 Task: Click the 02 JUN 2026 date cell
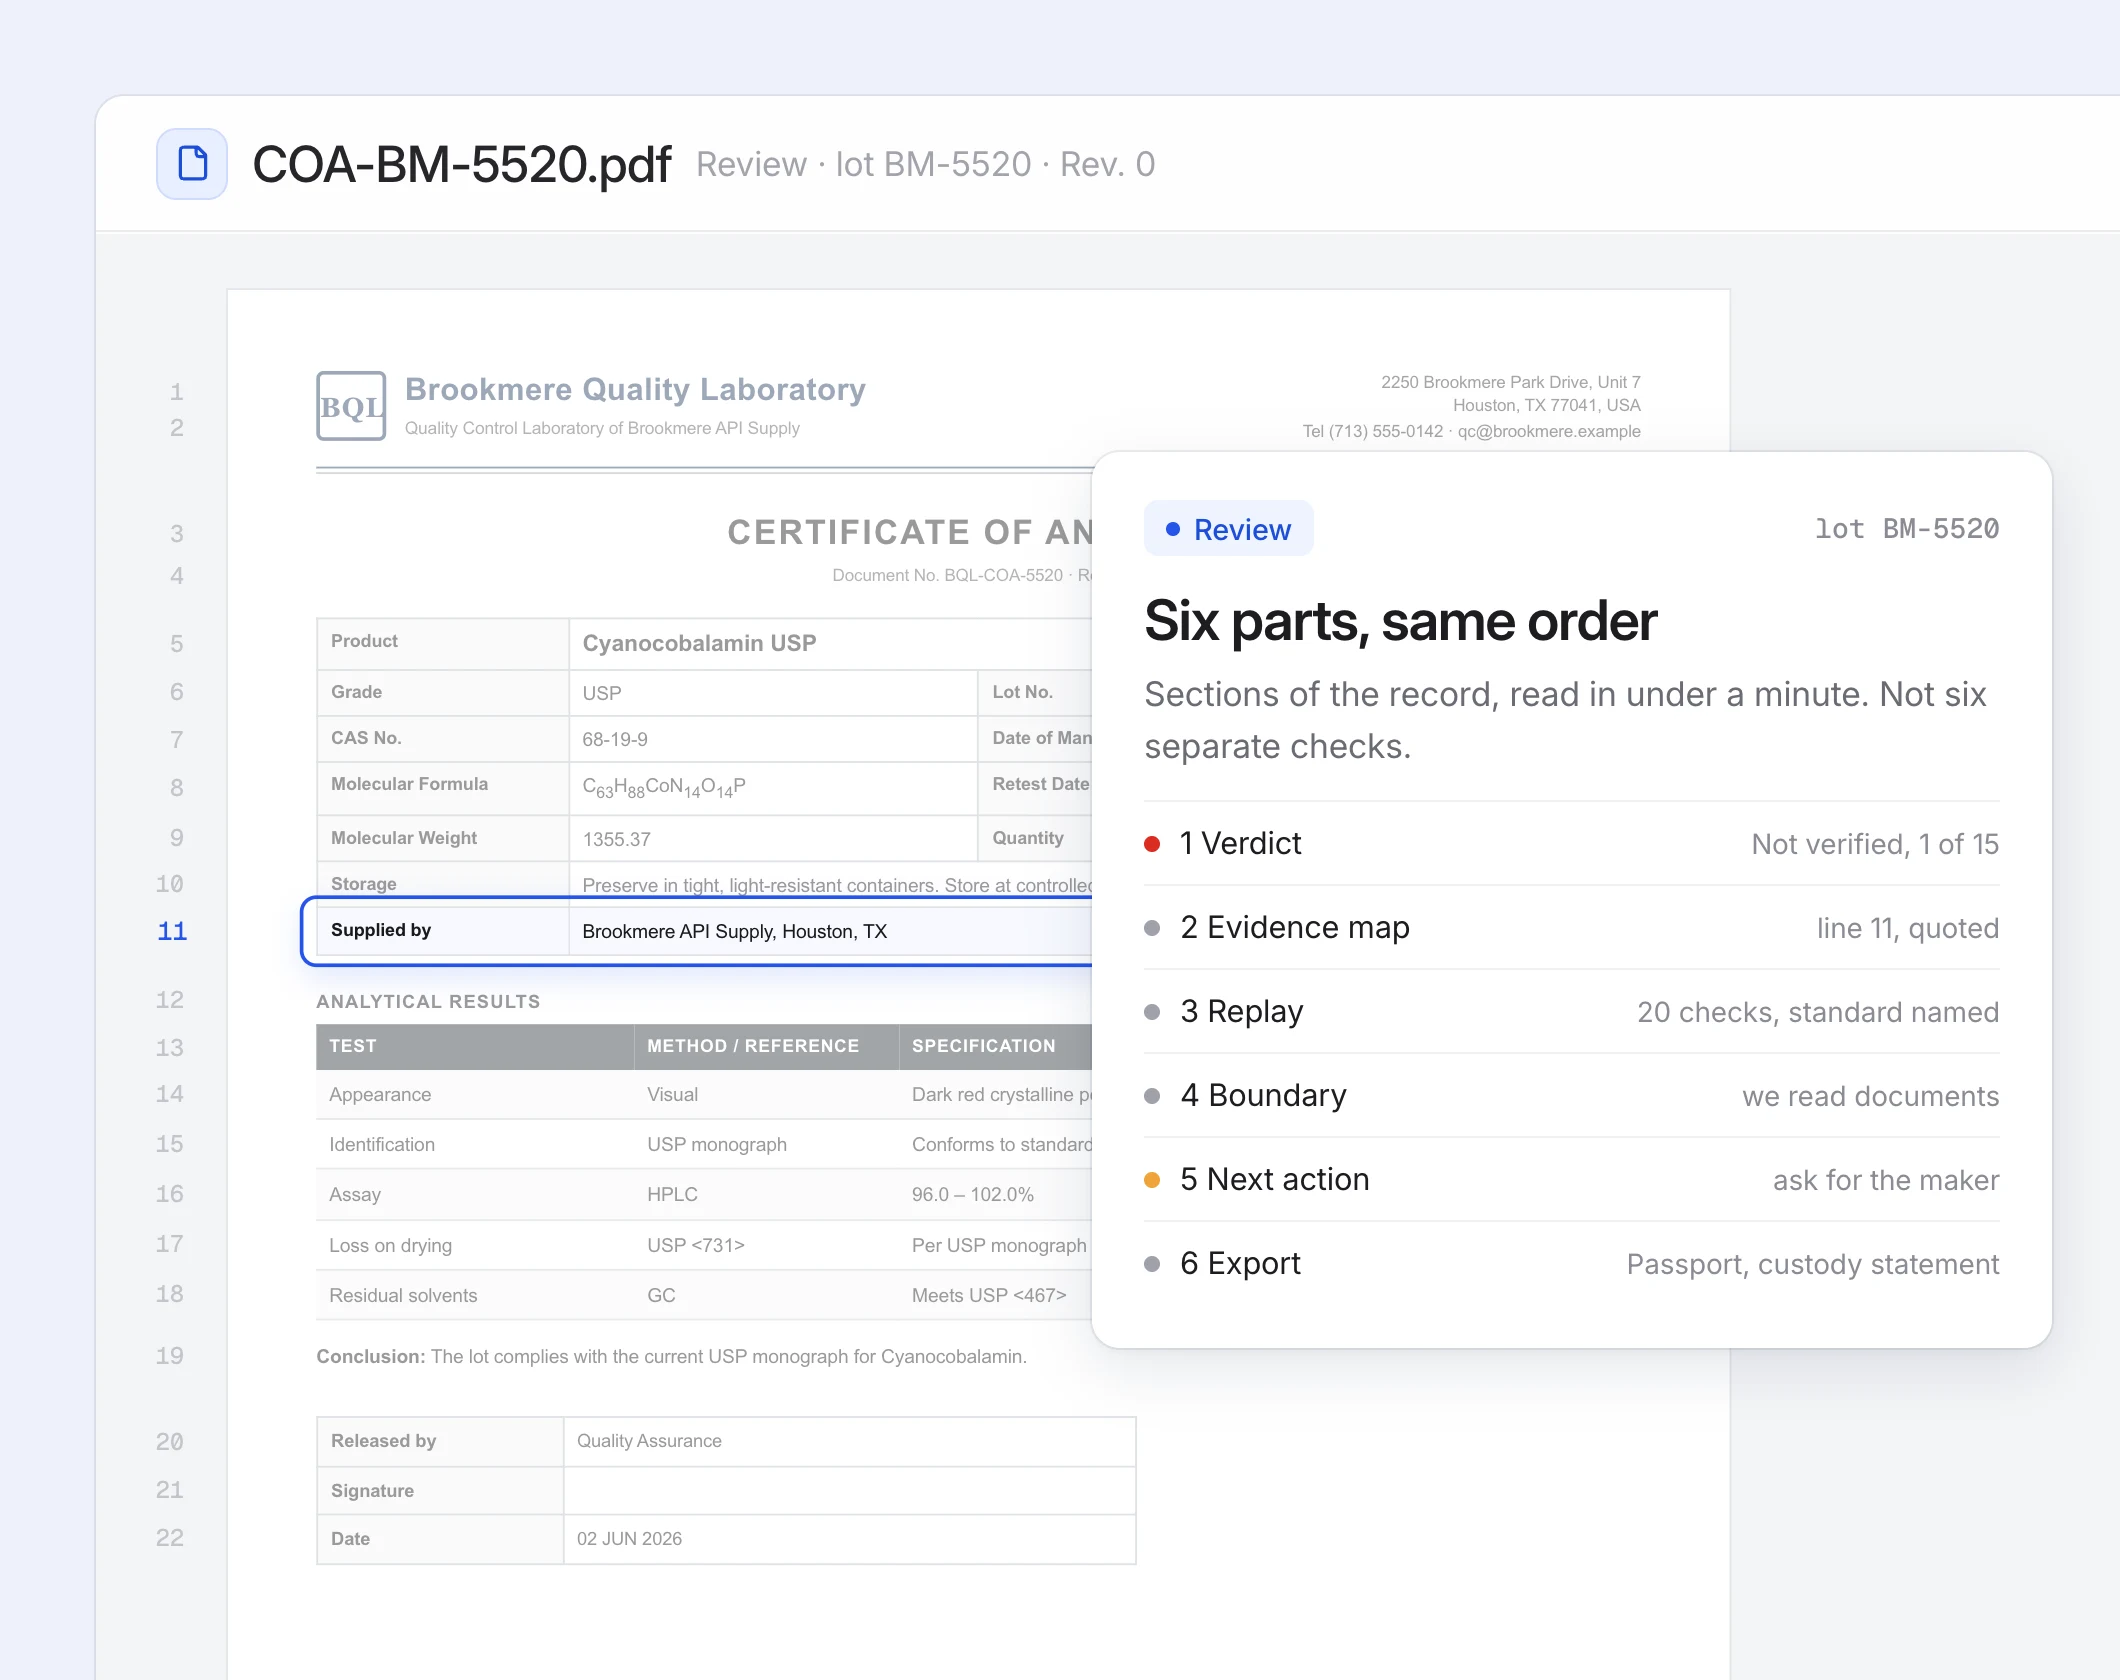coord(849,1539)
